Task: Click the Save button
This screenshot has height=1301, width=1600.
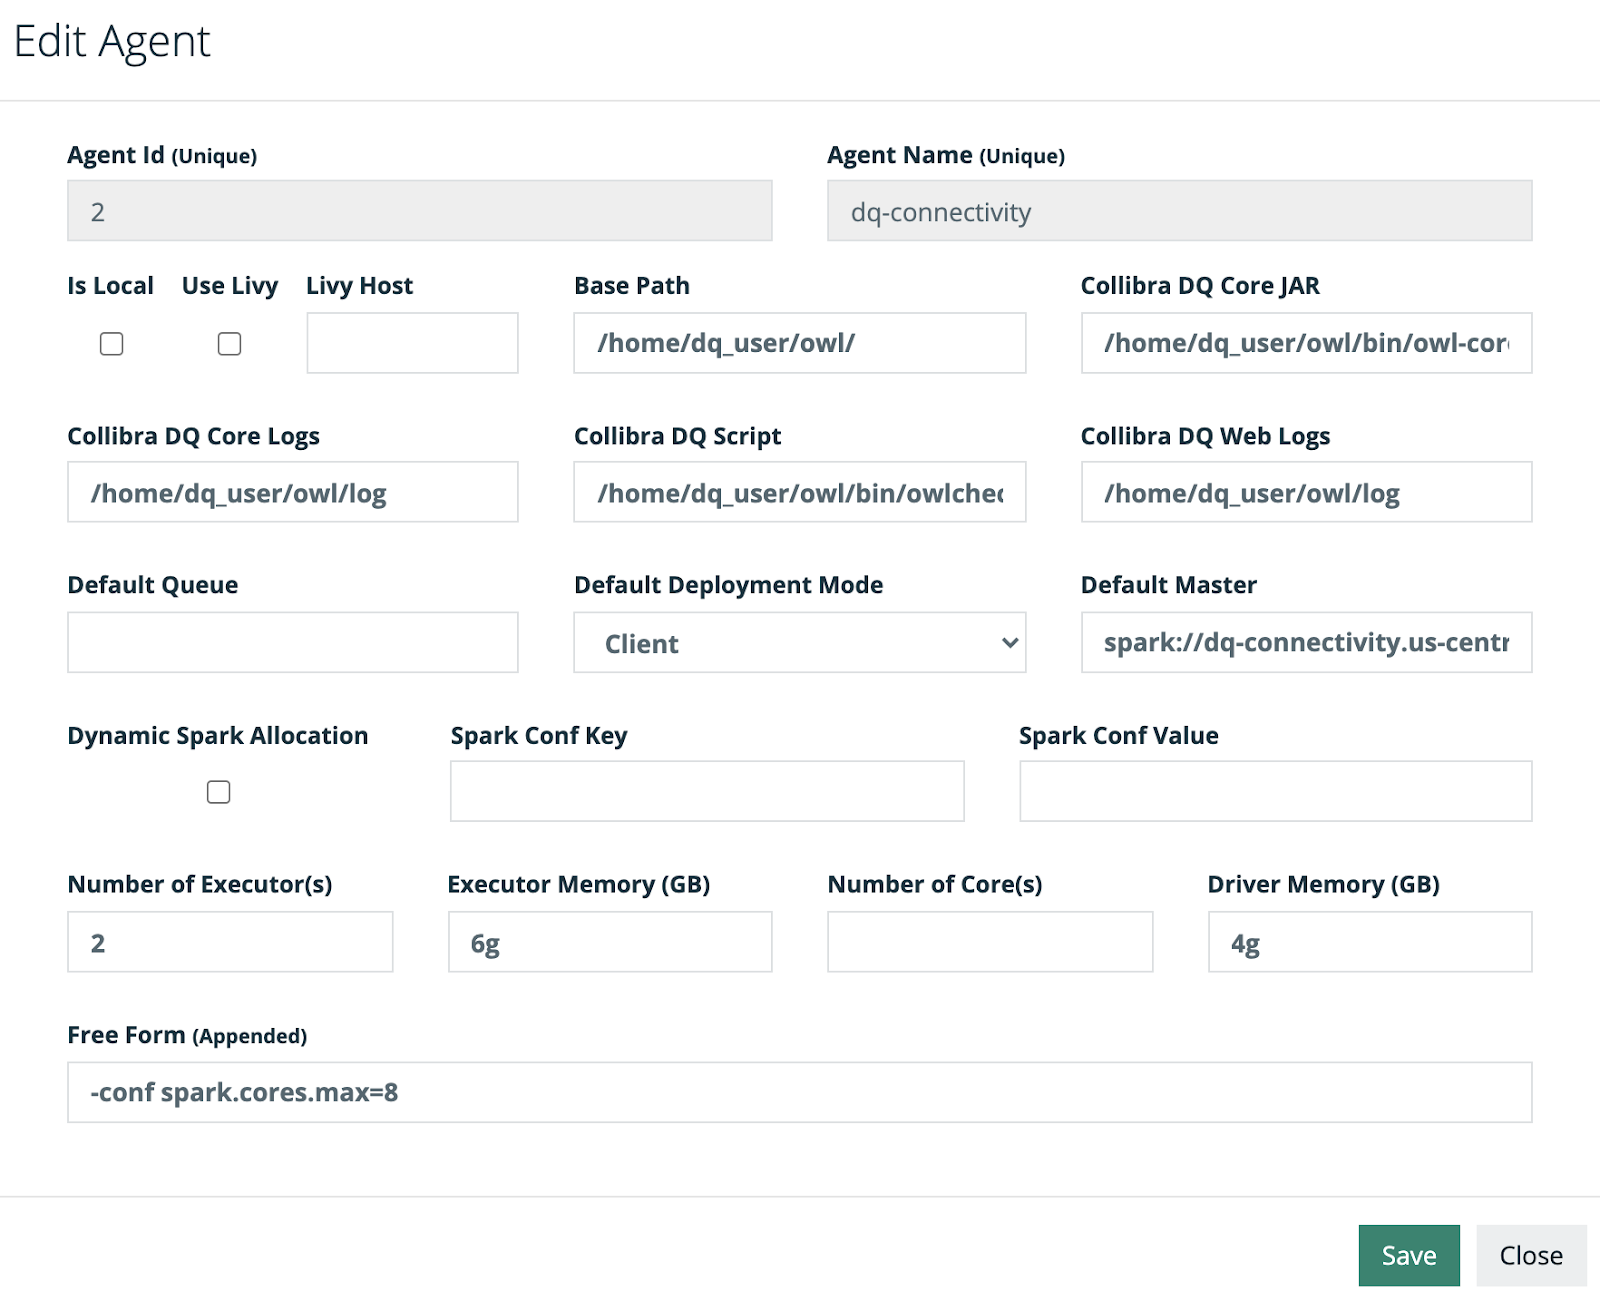Action: (x=1409, y=1255)
